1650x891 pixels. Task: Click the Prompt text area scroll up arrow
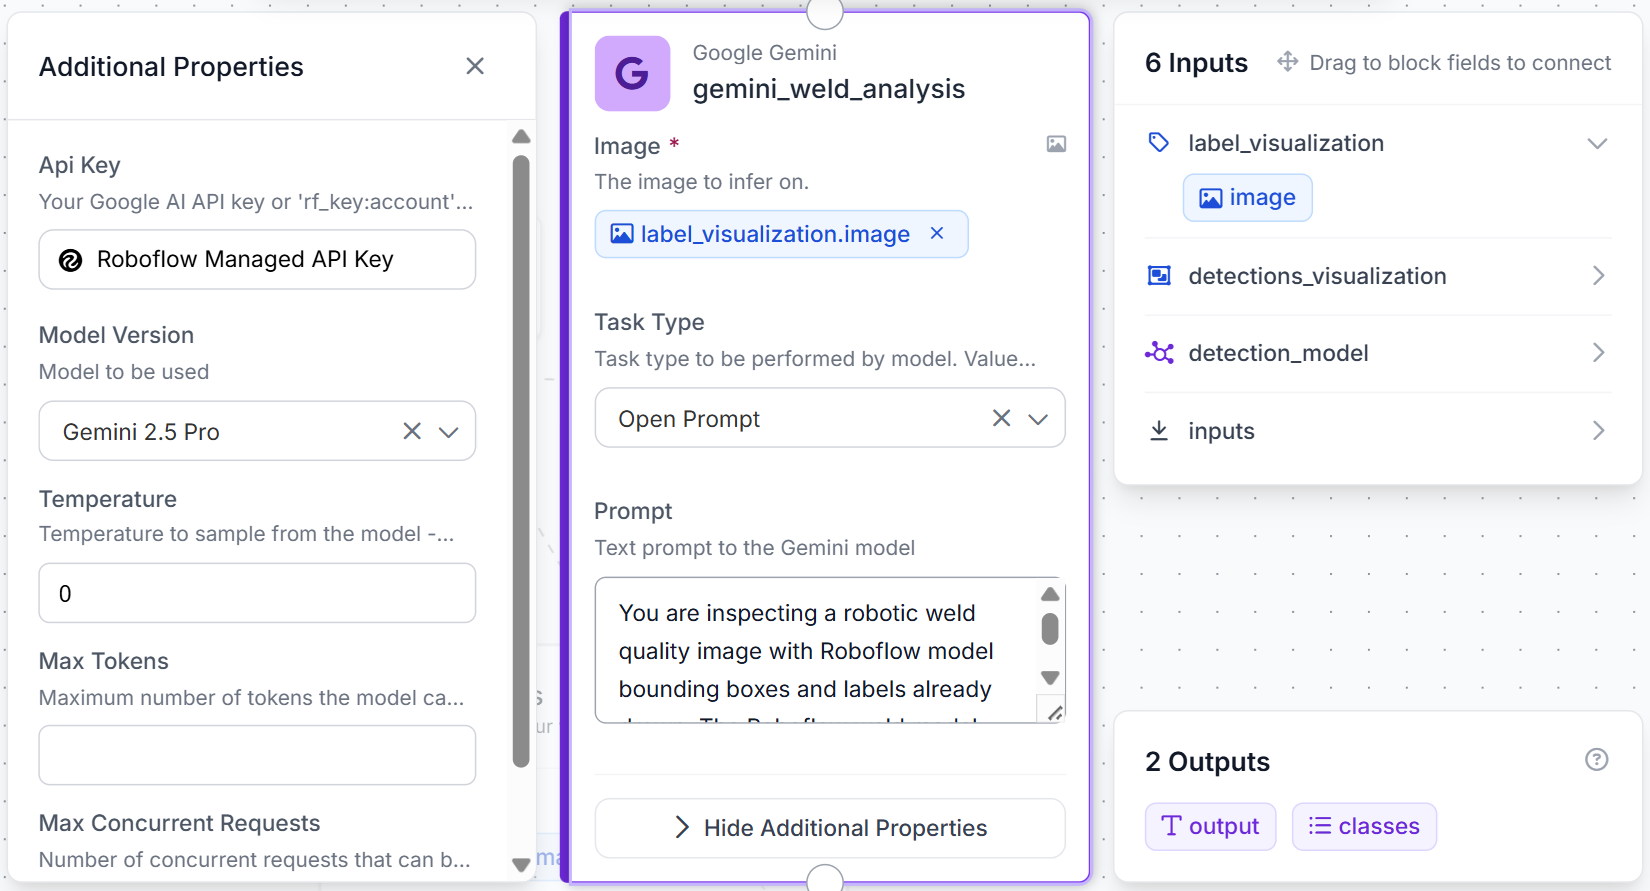tap(1050, 594)
